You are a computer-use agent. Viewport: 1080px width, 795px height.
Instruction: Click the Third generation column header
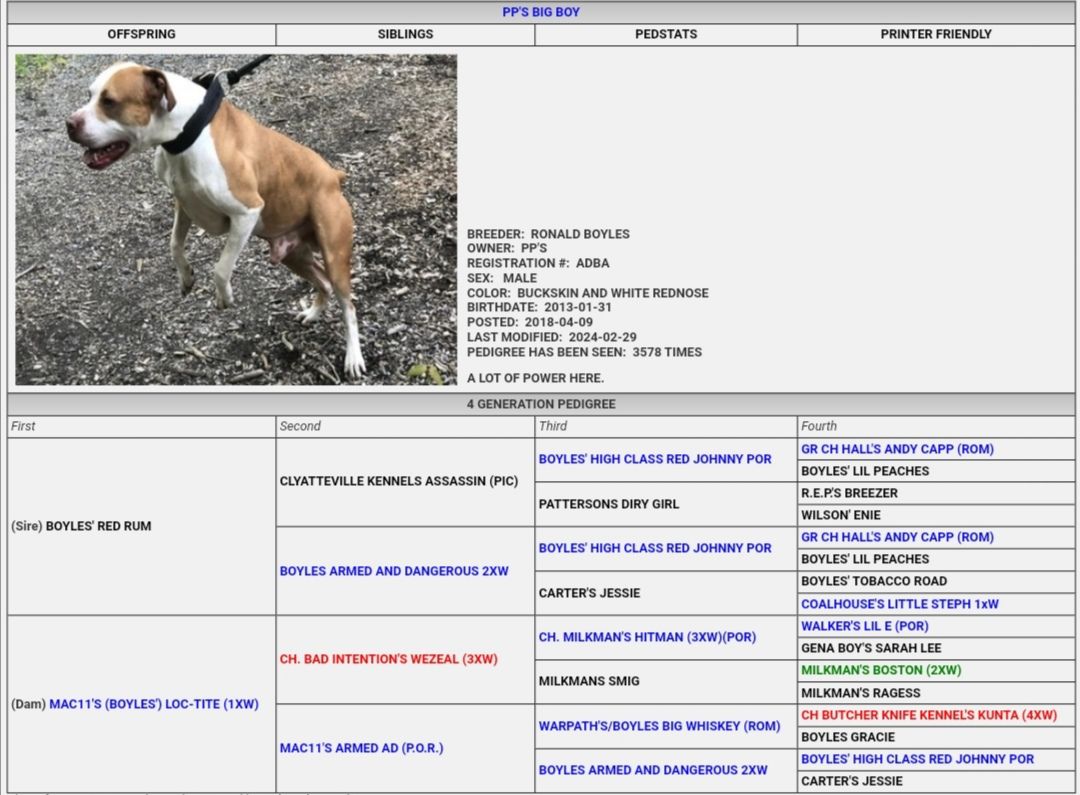click(x=552, y=426)
